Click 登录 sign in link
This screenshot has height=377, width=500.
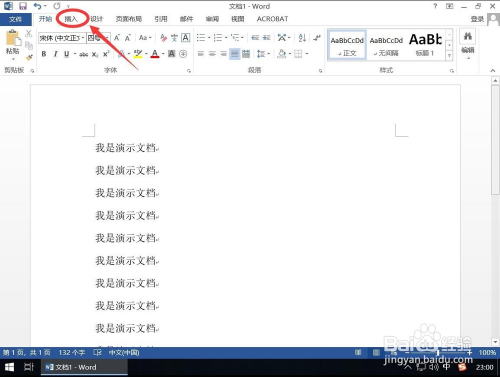tap(477, 19)
